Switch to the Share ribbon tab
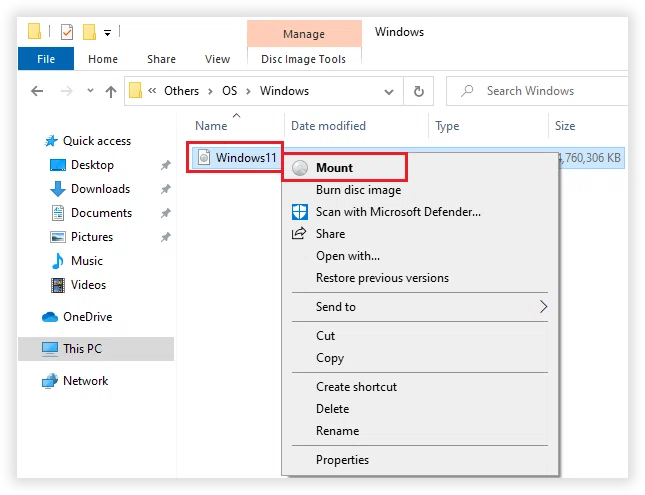 tap(161, 59)
